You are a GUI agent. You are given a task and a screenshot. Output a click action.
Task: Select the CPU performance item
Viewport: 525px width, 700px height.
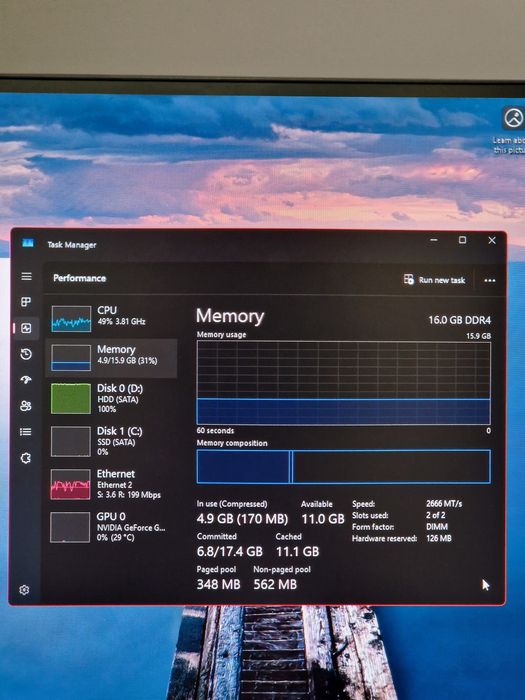112,318
